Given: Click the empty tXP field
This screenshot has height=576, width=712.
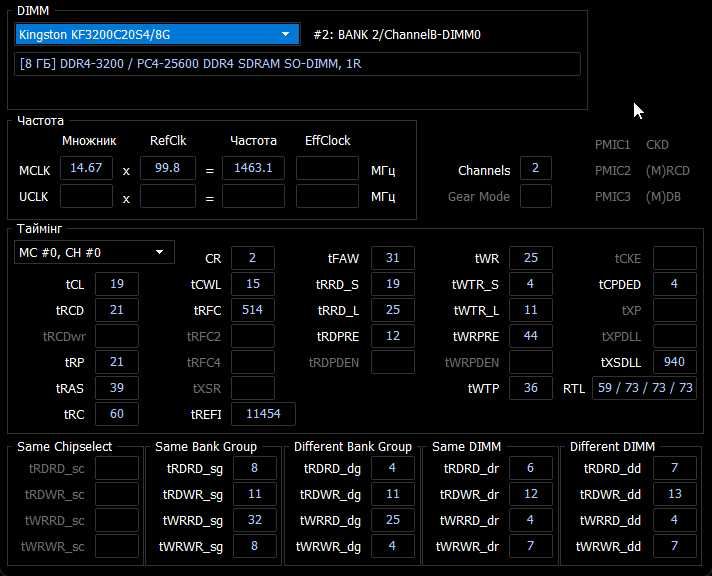Looking at the screenshot, I should (675, 310).
